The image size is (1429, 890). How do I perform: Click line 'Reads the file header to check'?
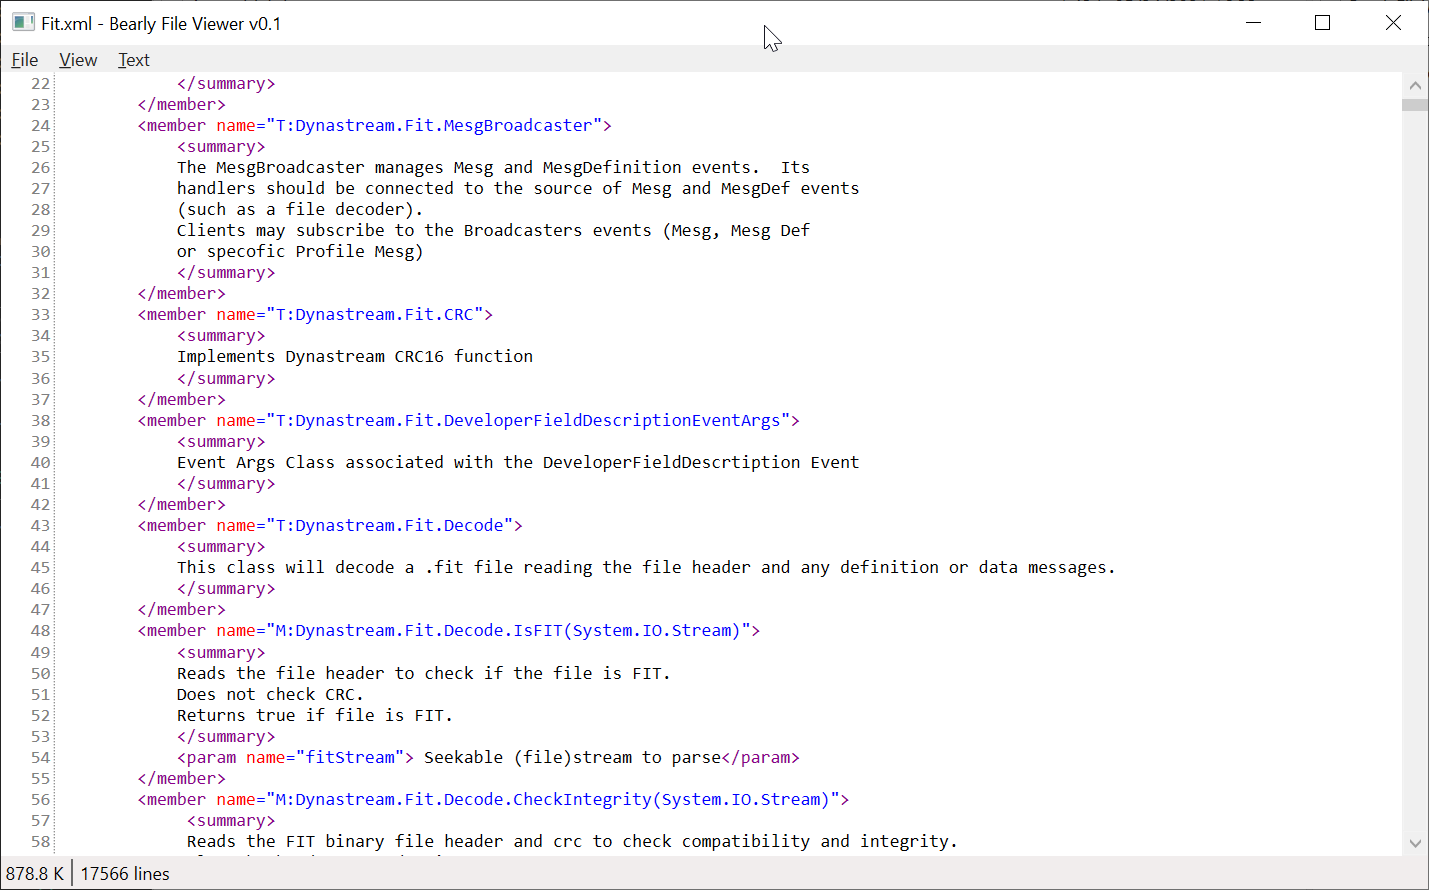point(424,673)
